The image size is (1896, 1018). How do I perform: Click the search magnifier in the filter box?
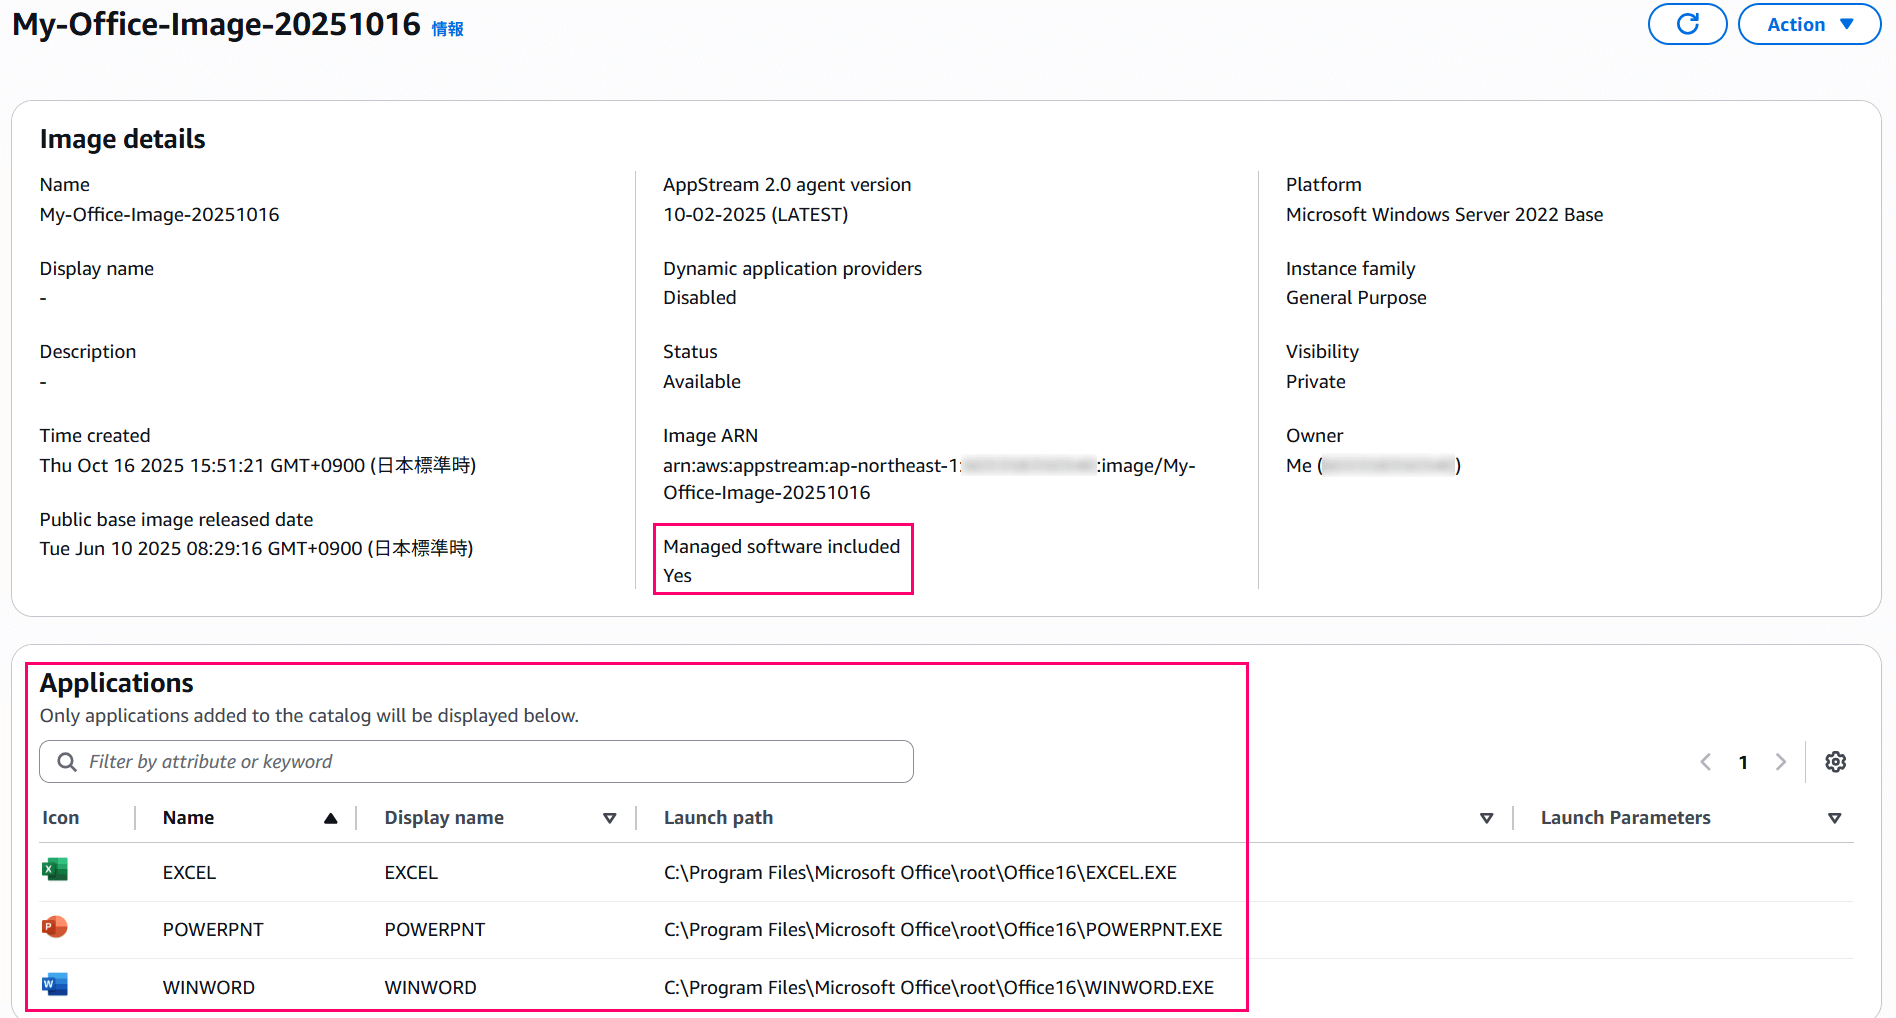66,761
